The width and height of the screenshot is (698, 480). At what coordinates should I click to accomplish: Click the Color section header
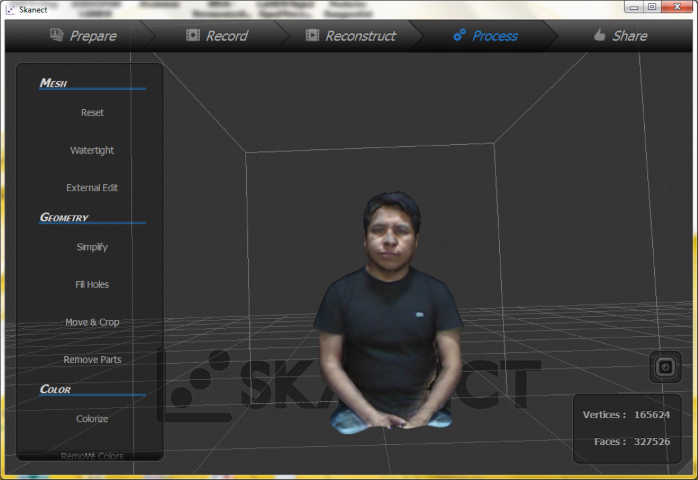pos(55,389)
